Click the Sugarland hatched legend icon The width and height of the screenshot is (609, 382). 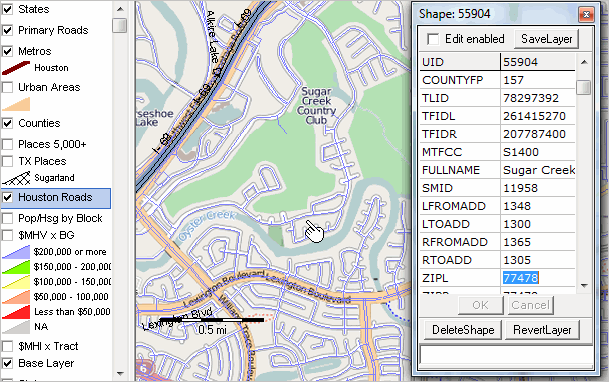pos(16,178)
